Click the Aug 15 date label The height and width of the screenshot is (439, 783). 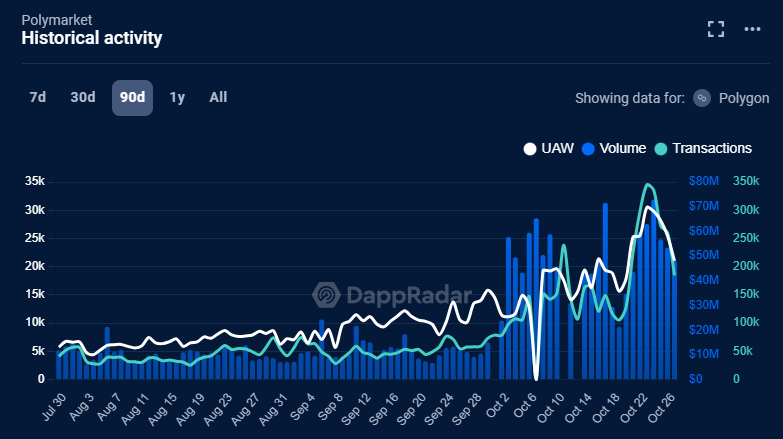click(163, 409)
